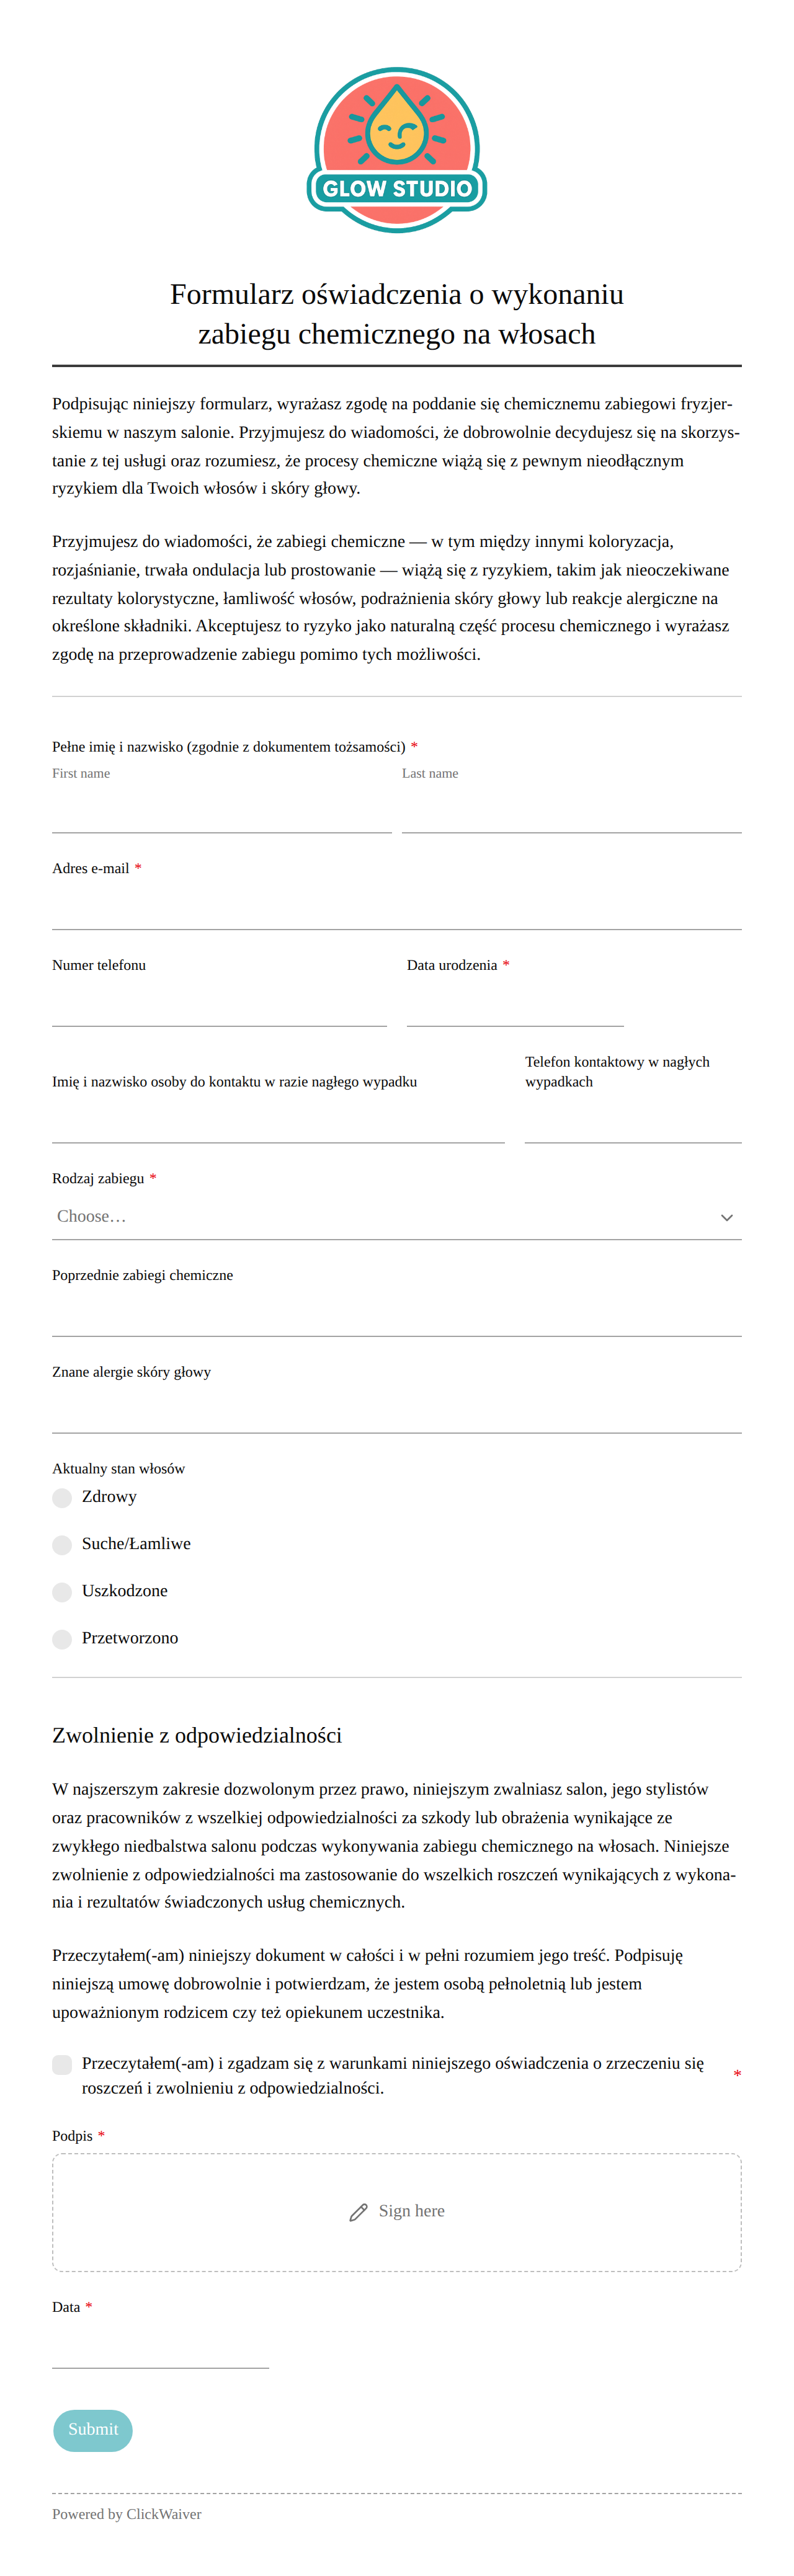Check the Przeczytałem(-am) agreement checkbox
Screen dimensions: 794x2576
coord(62,2064)
